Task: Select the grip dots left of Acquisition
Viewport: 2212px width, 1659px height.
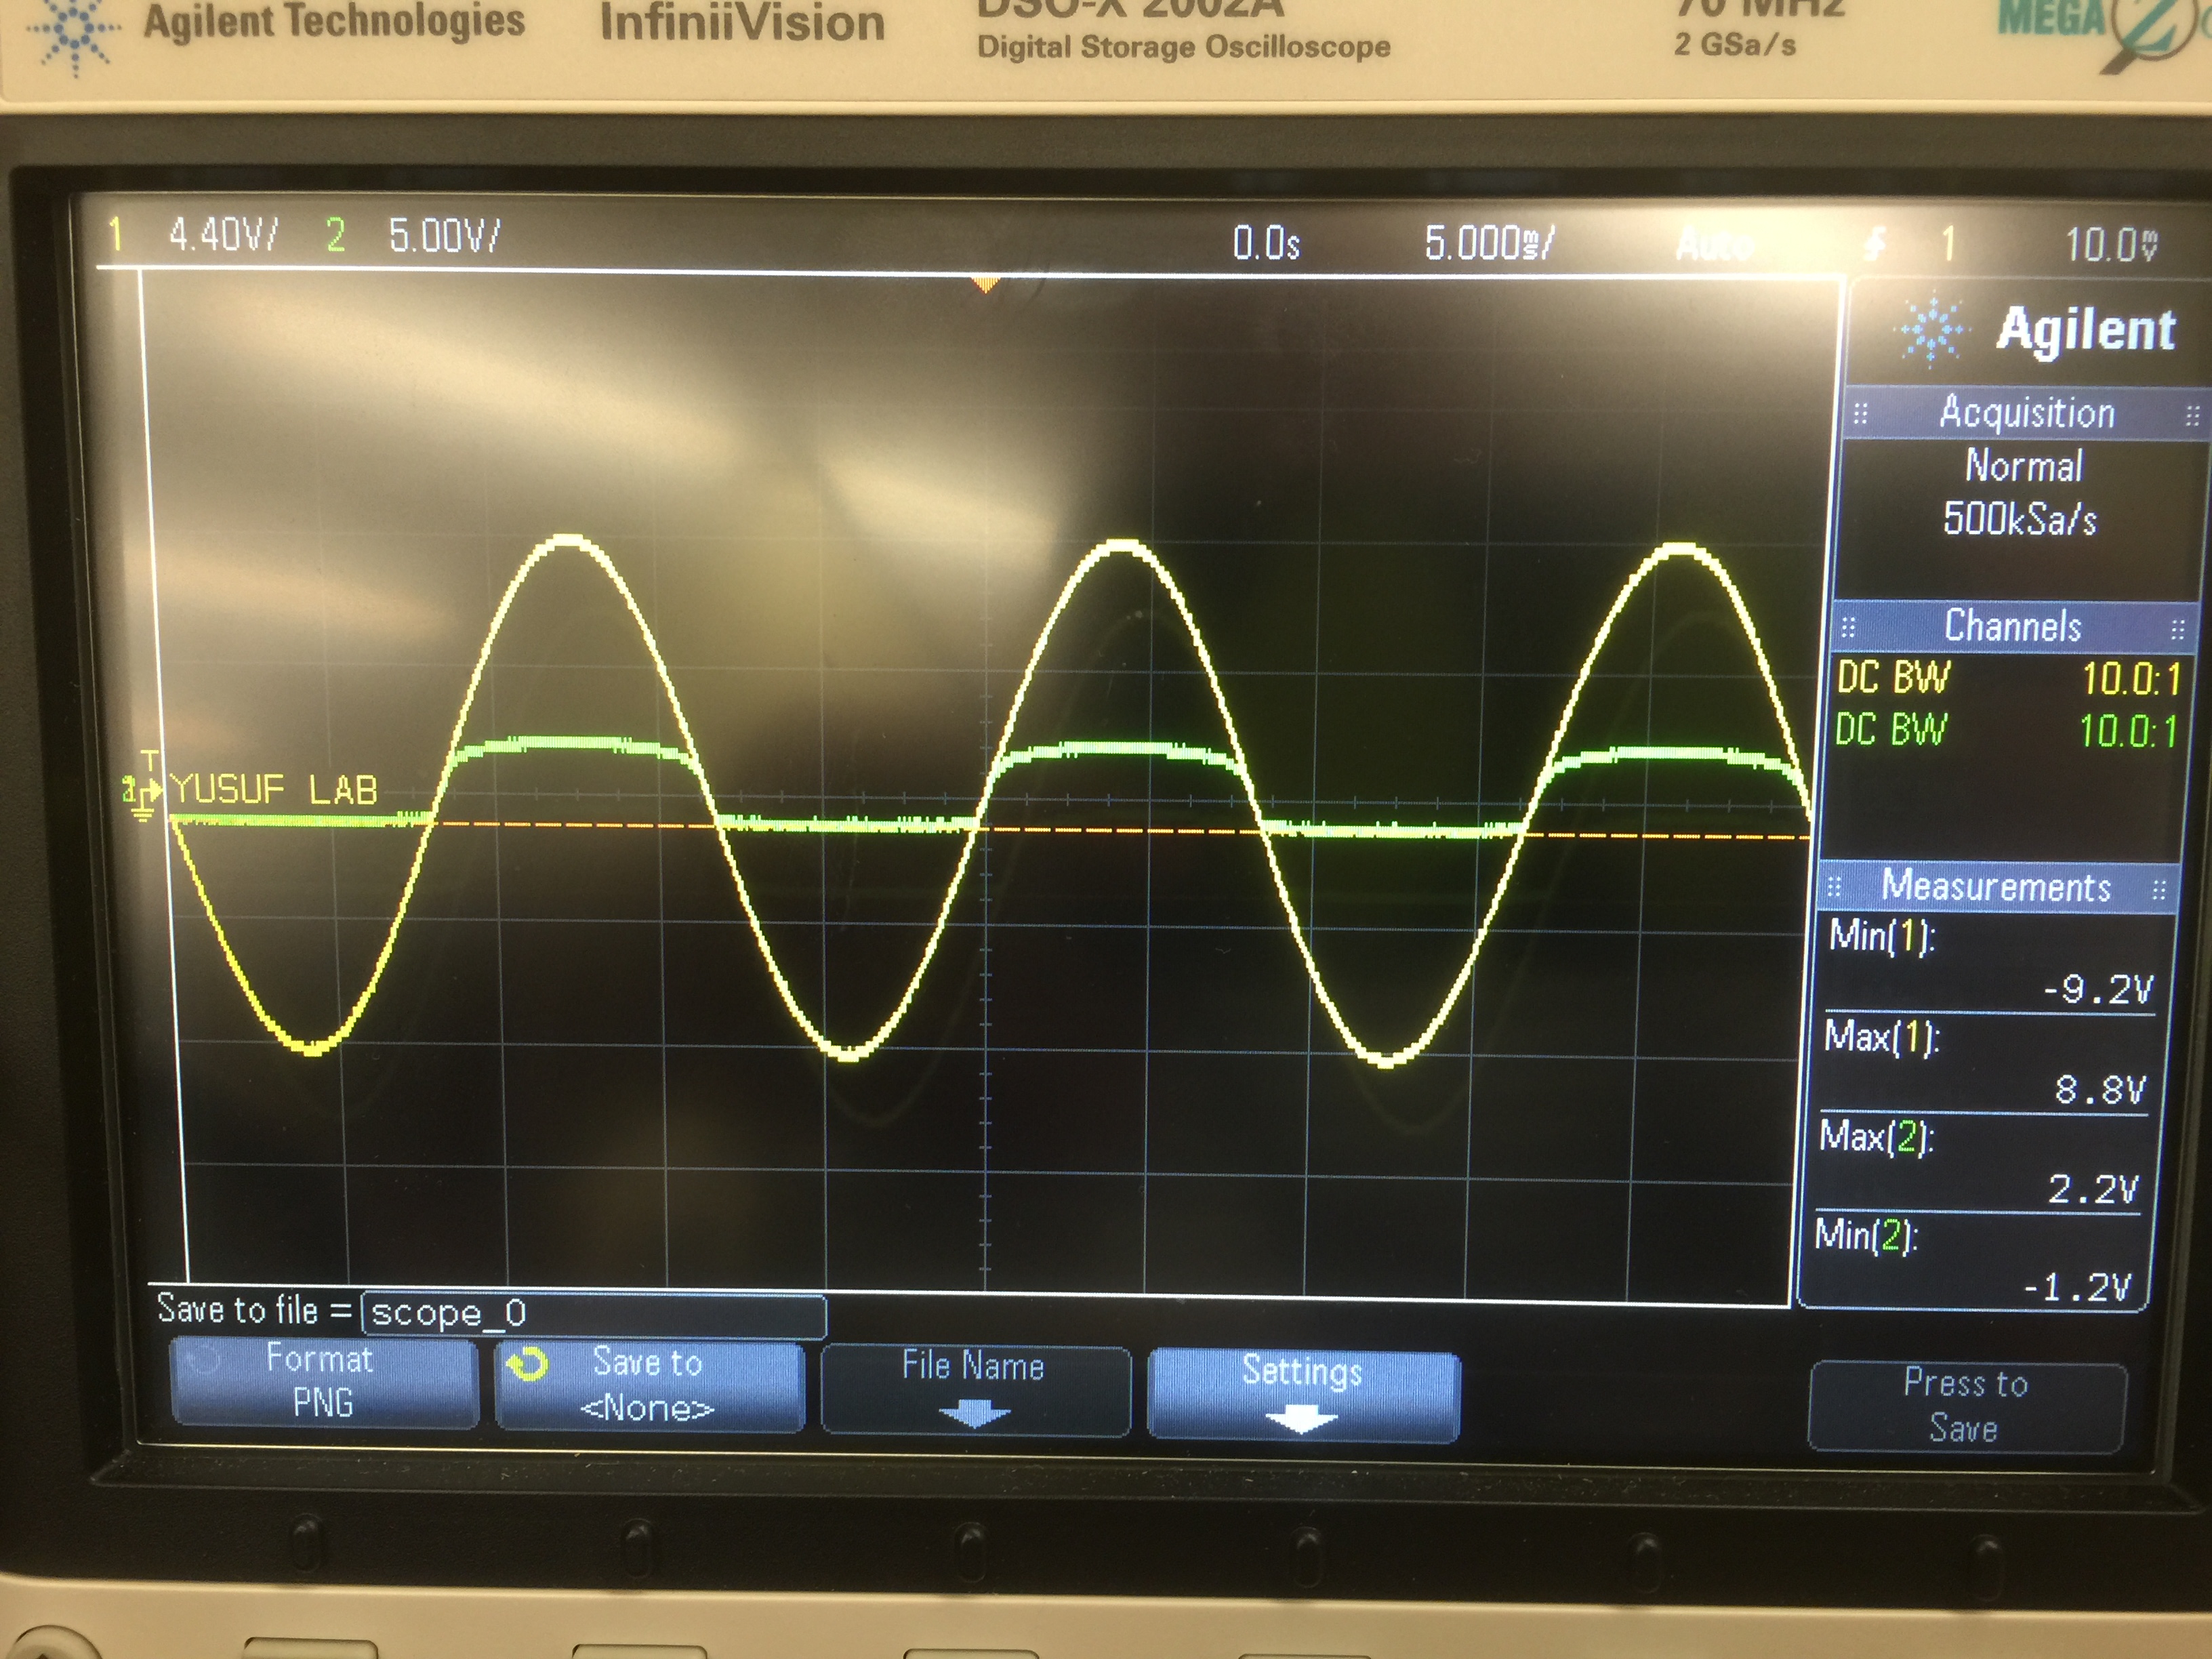Action: (x=1860, y=413)
